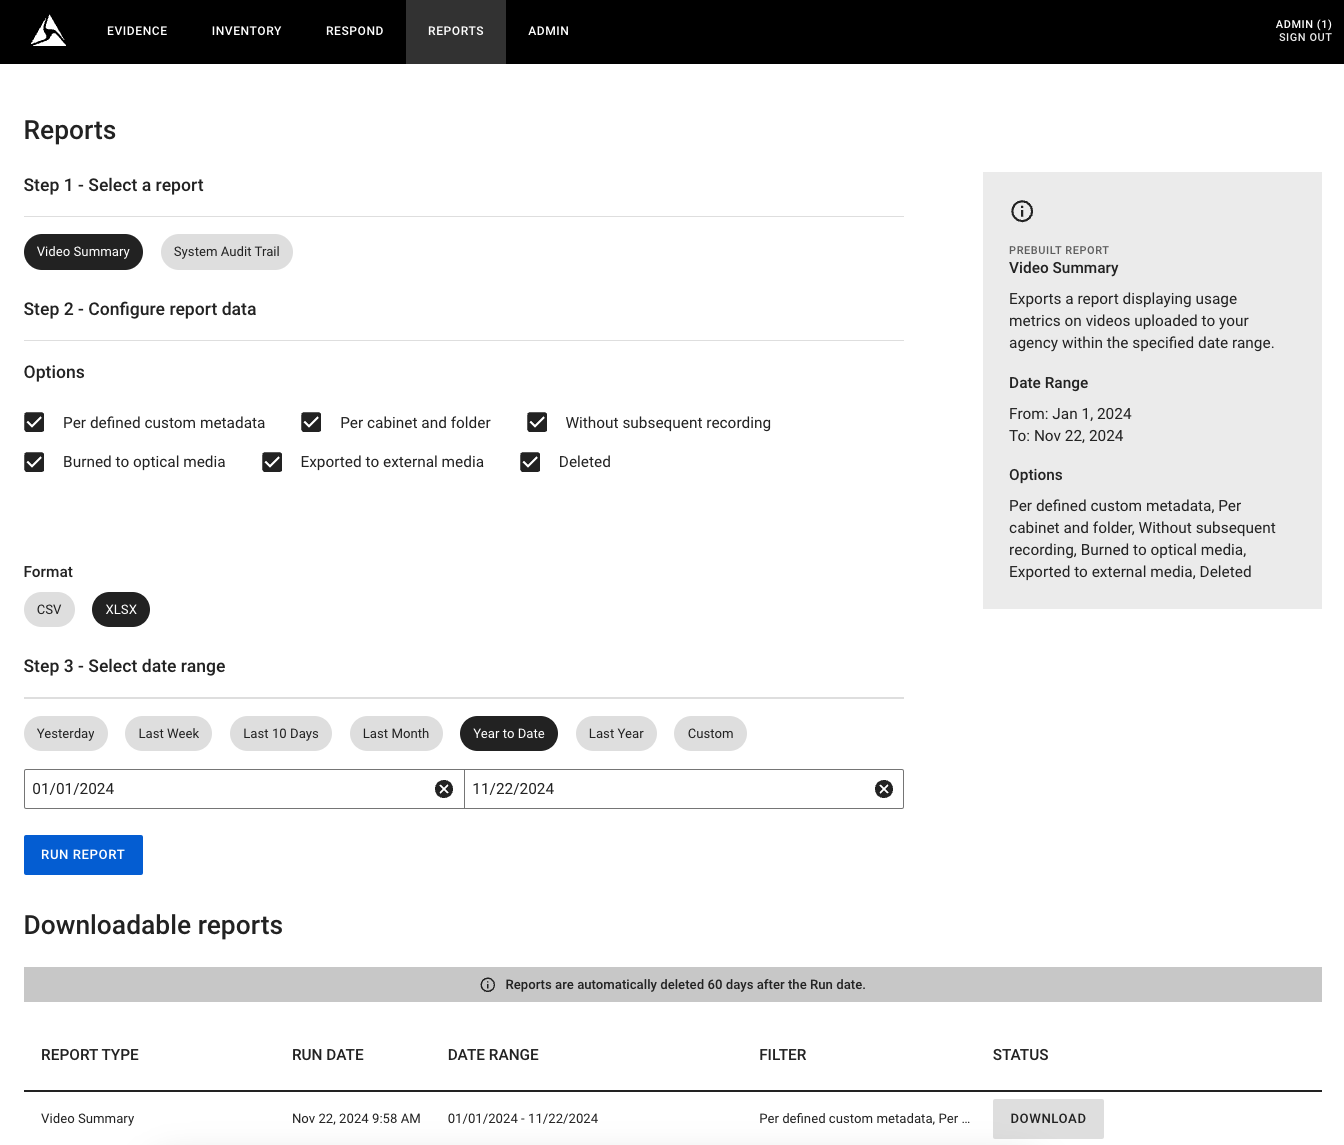Click info icon beside auto-deletion notice
1344x1145 pixels.
(x=488, y=985)
